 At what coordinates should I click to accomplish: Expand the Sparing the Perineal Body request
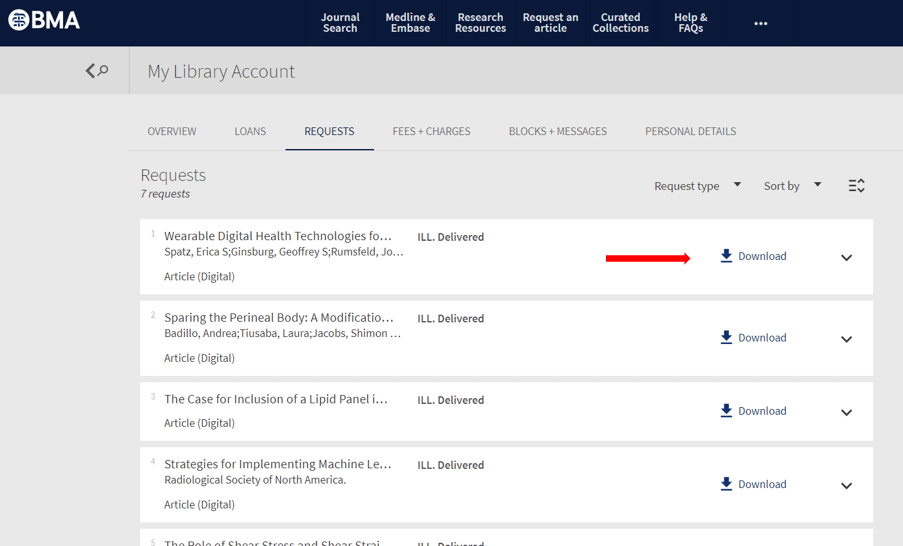(x=846, y=339)
